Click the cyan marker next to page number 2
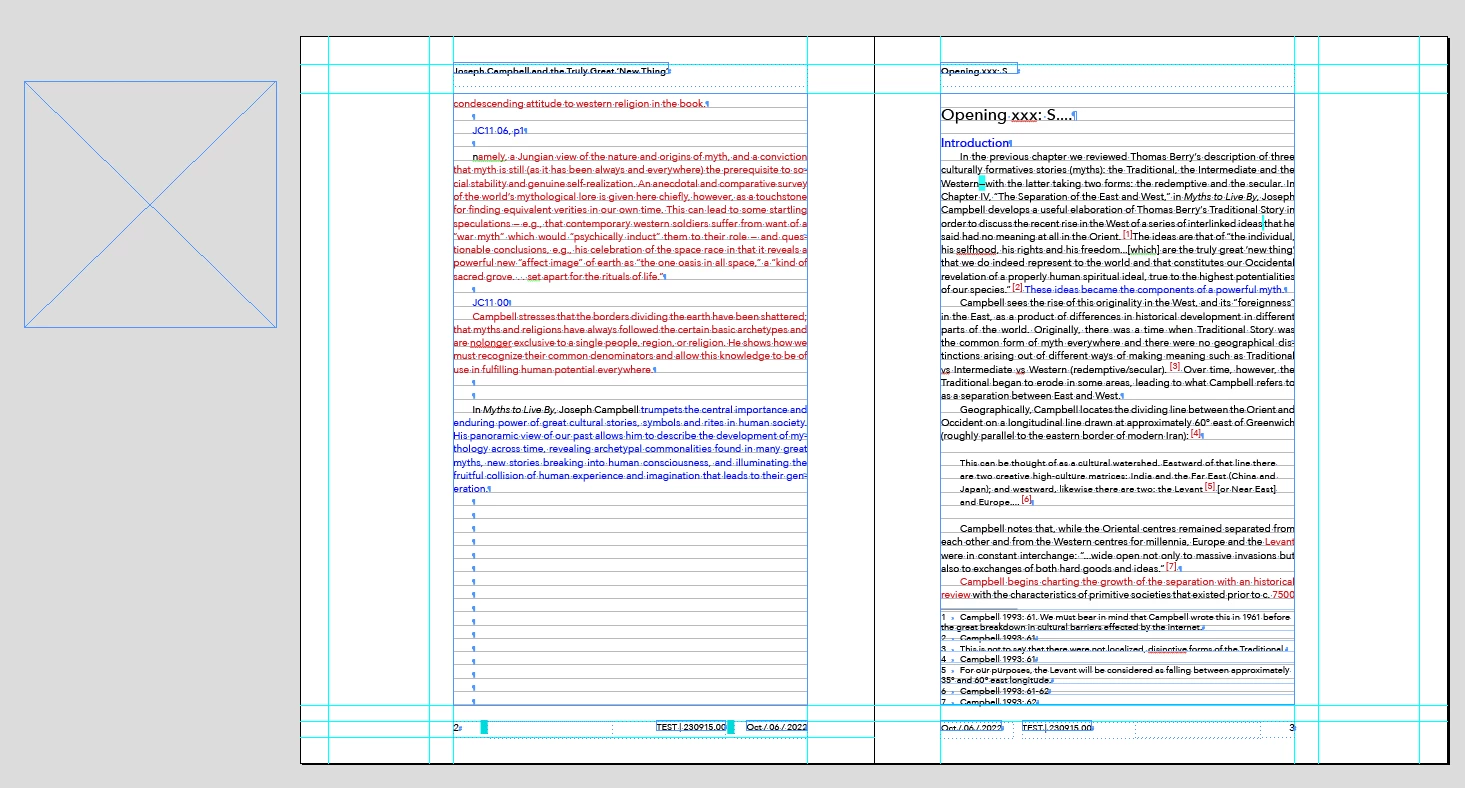The width and height of the screenshot is (1465, 788). click(x=484, y=727)
